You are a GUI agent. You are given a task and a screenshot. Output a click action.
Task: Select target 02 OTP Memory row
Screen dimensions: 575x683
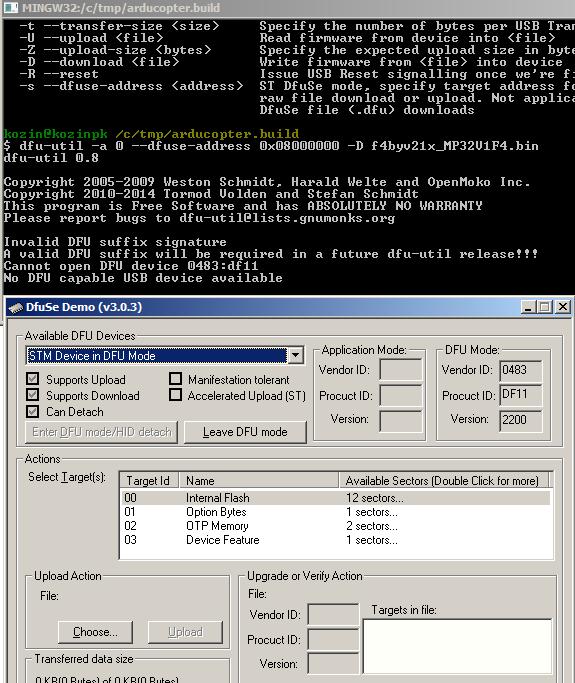click(335, 526)
